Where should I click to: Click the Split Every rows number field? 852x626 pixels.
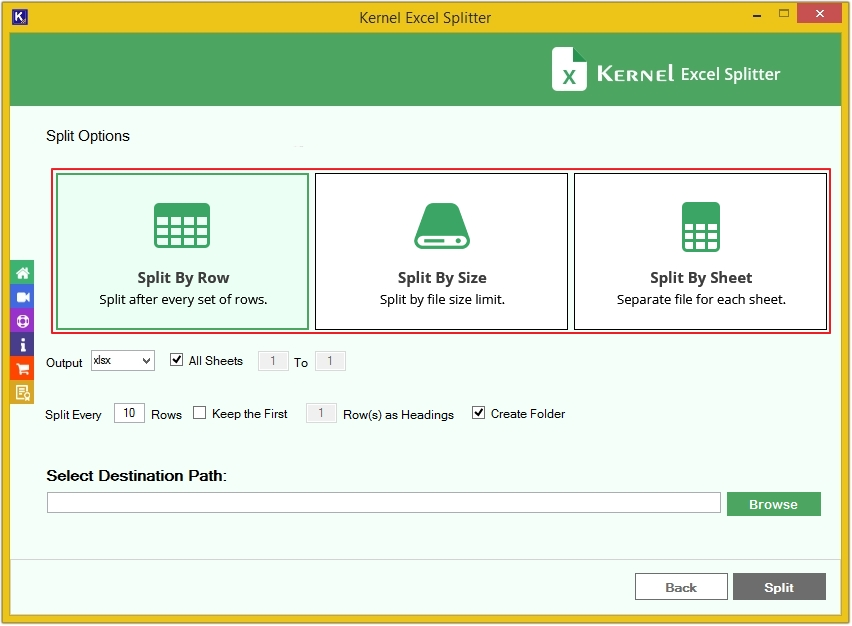pos(129,412)
